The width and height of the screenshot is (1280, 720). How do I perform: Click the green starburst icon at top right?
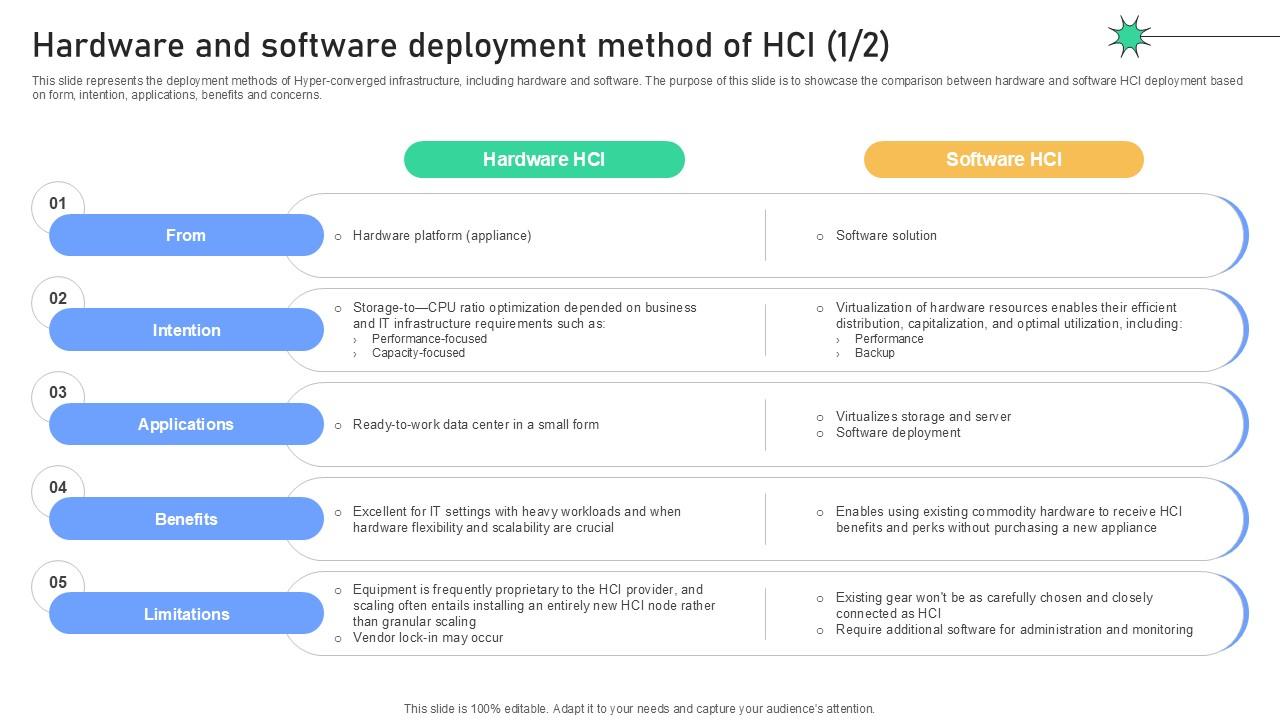pyautogui.click(x=1129, y=37)
